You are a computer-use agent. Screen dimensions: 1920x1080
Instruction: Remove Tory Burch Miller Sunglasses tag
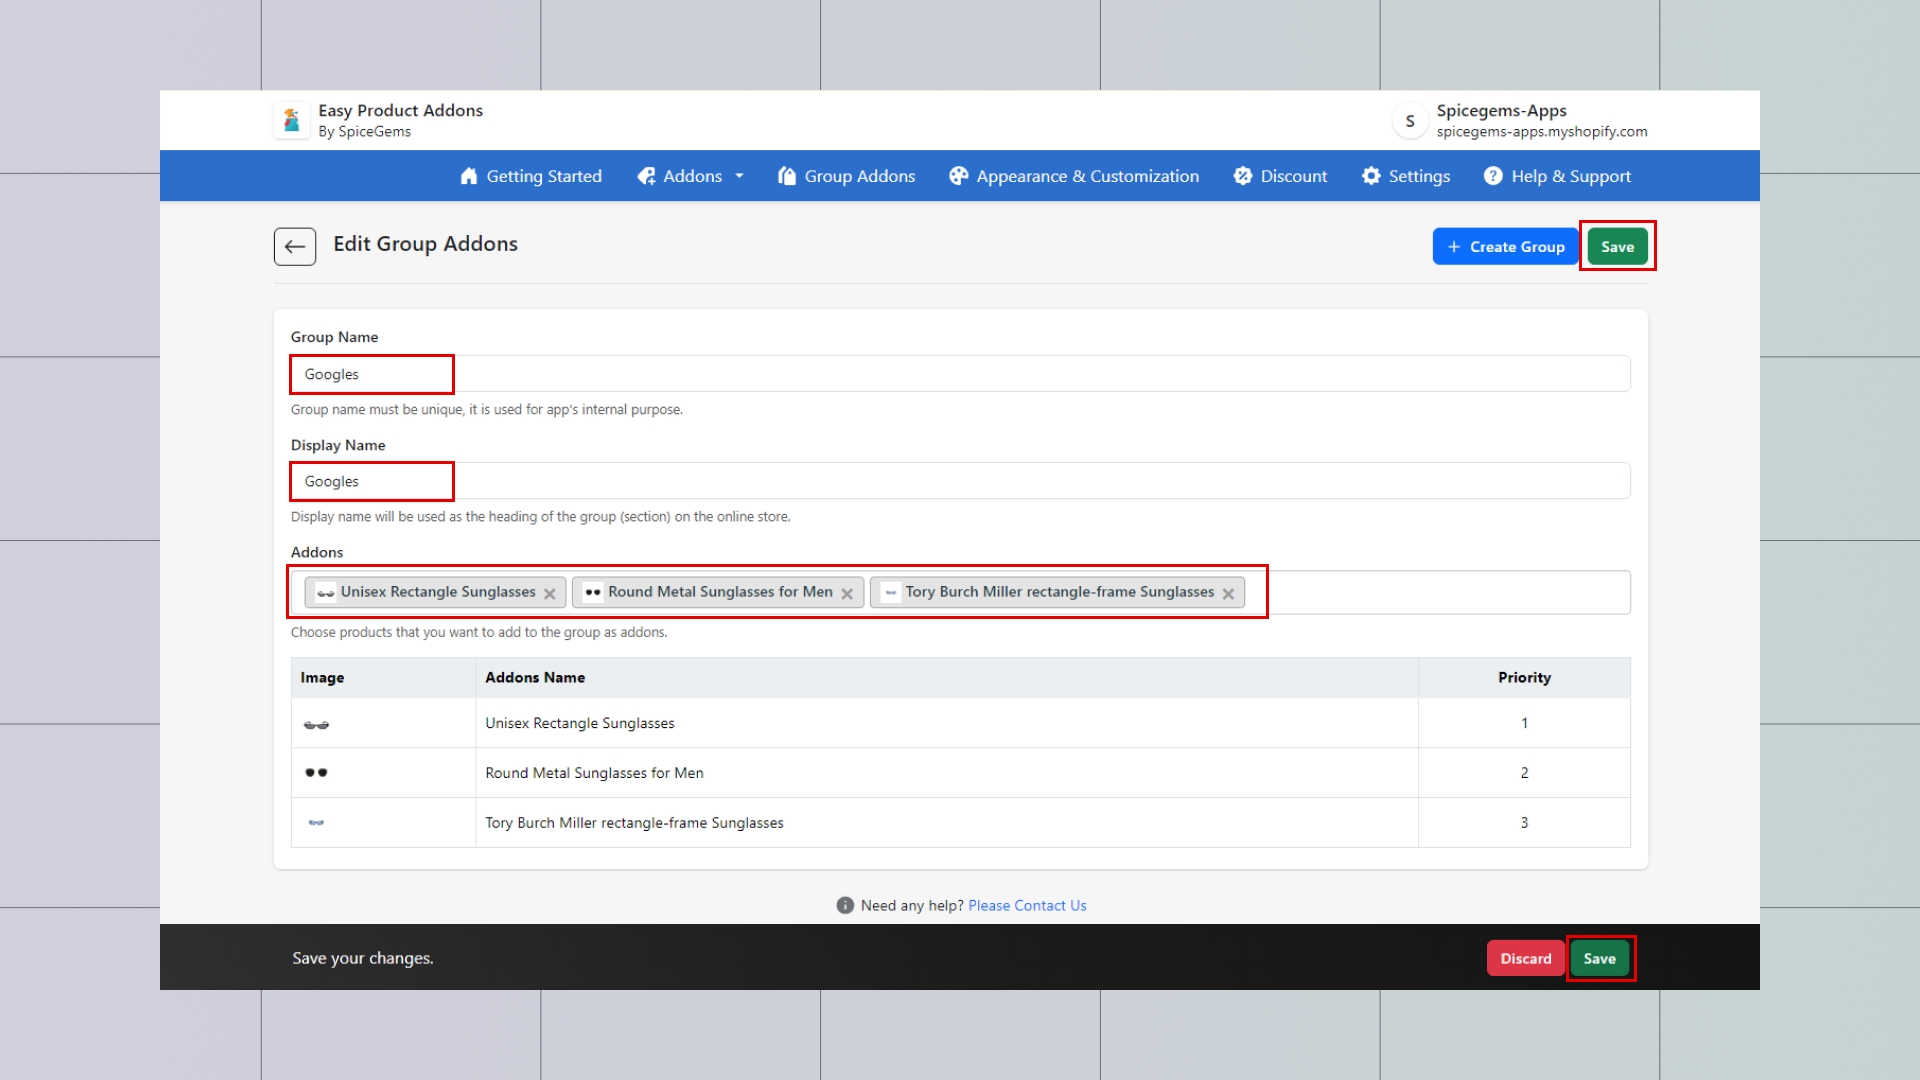click(x=1228, y=593)
